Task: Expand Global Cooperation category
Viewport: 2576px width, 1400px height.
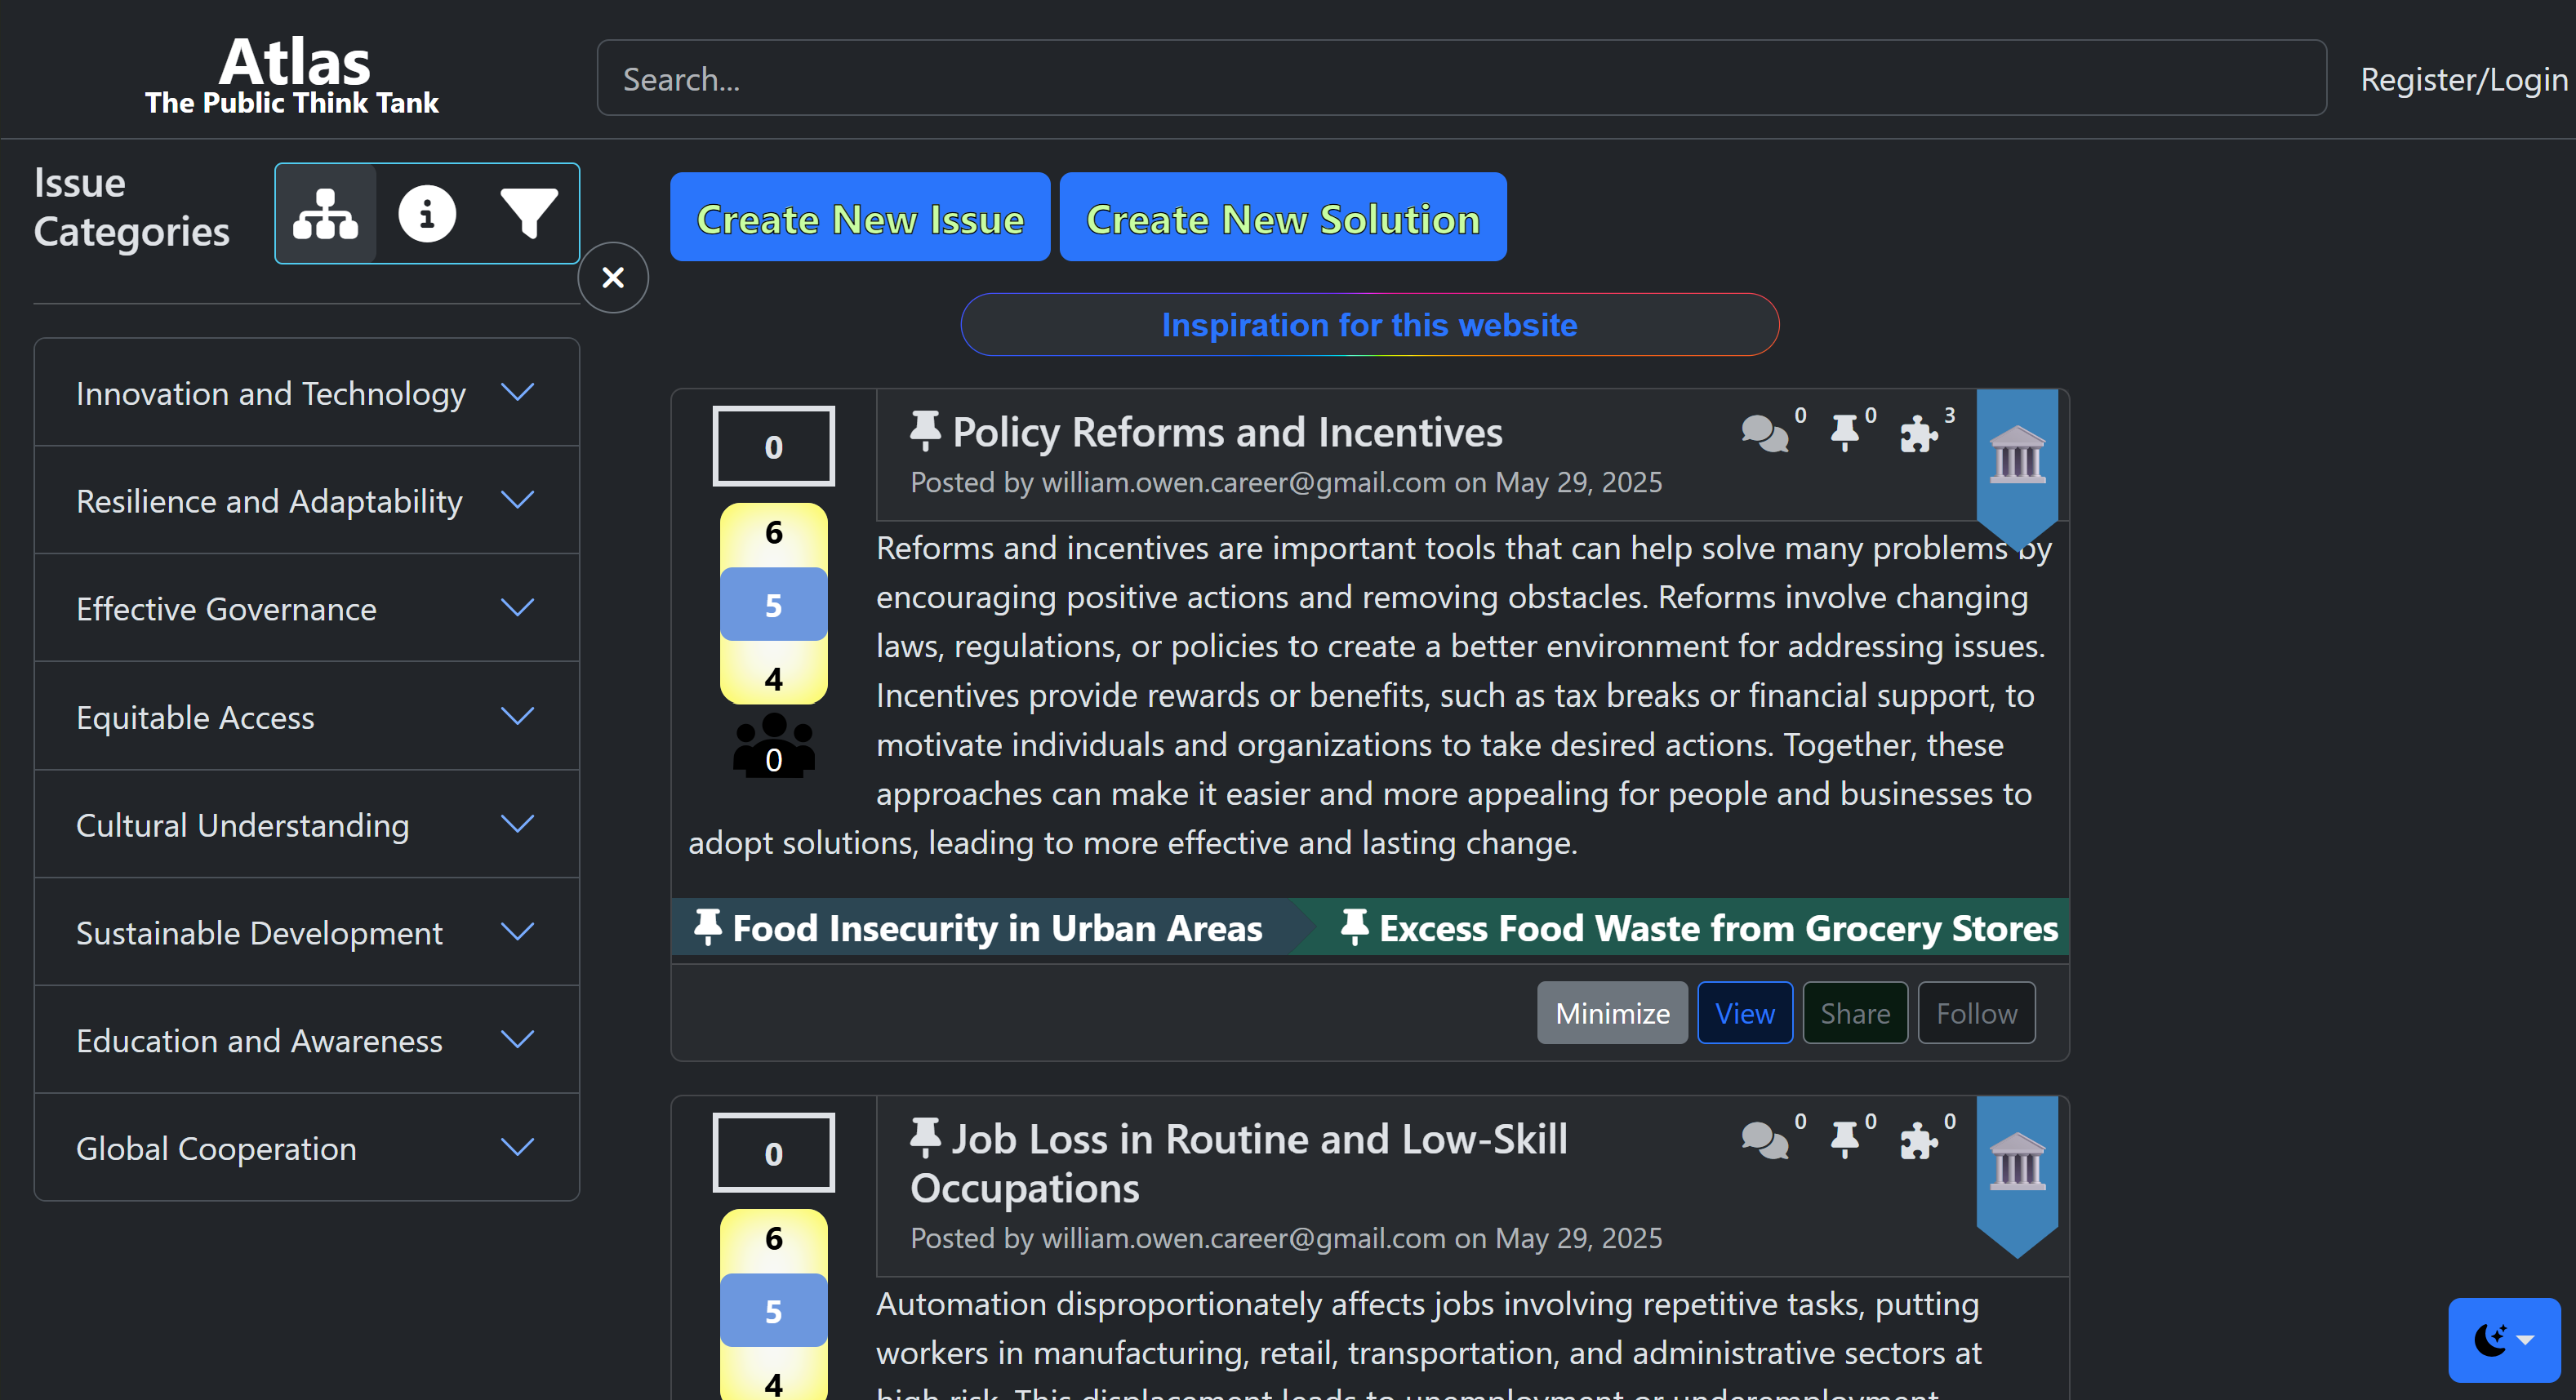Action: tap(306, 1148)
